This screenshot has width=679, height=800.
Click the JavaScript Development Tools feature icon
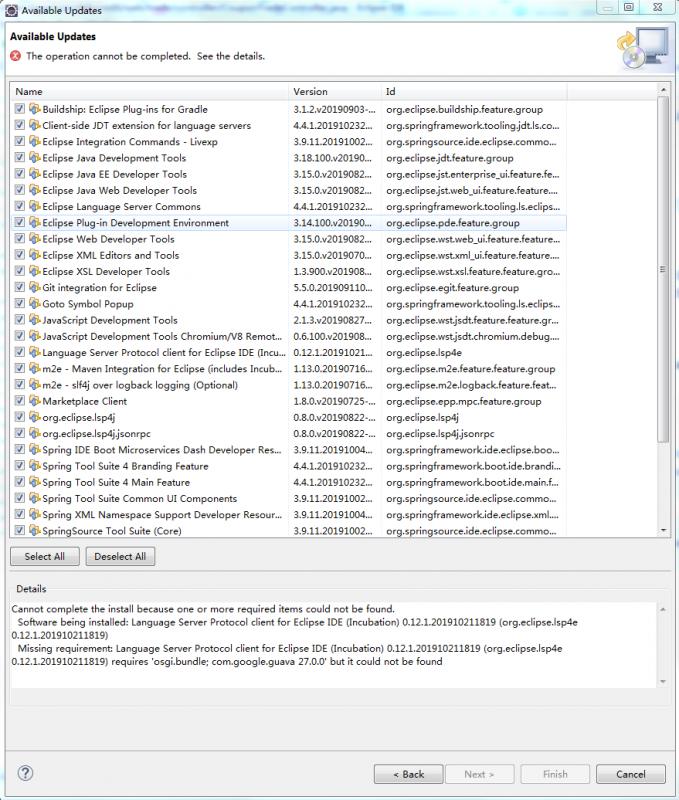click(35, 320)
